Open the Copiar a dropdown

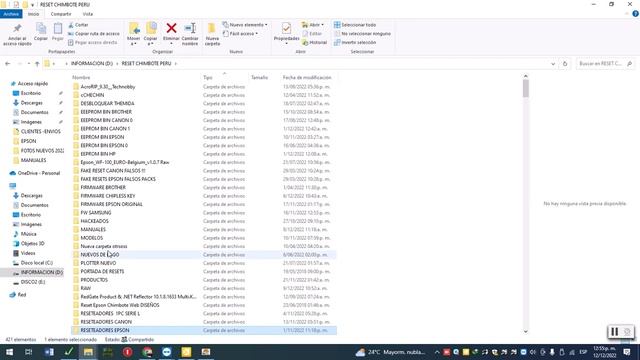pos(151,34)
